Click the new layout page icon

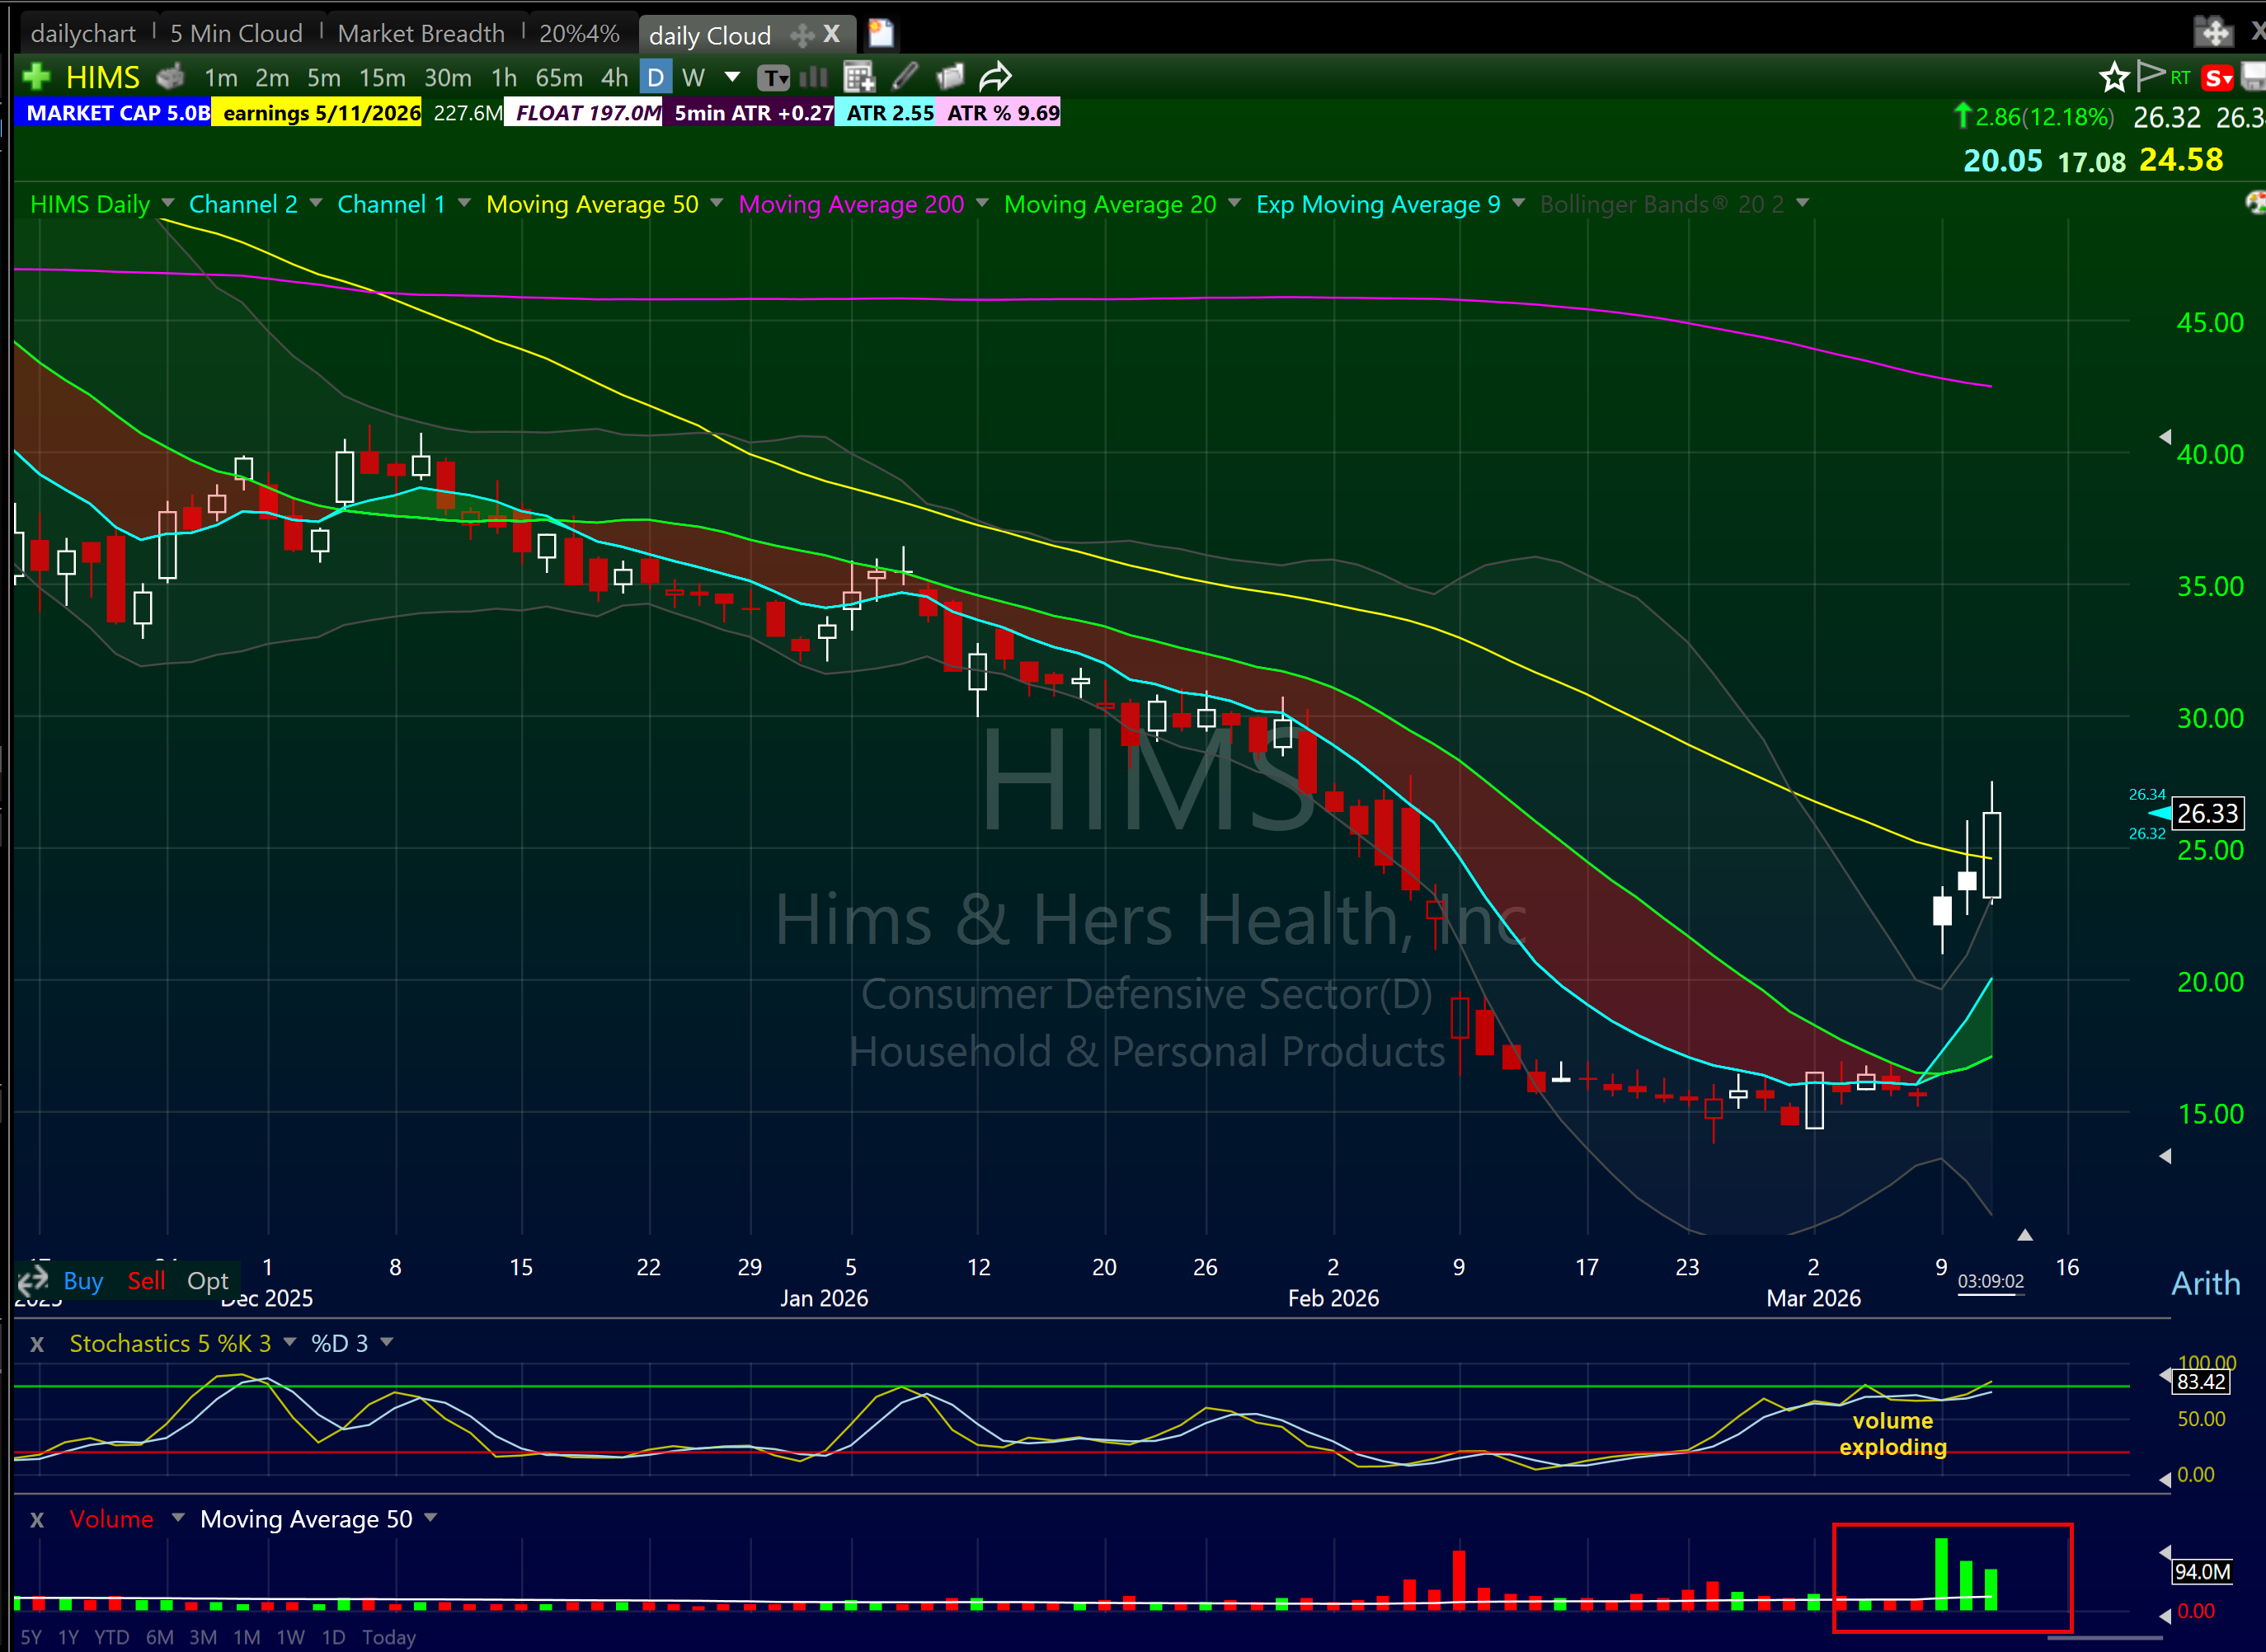point(880,34)
